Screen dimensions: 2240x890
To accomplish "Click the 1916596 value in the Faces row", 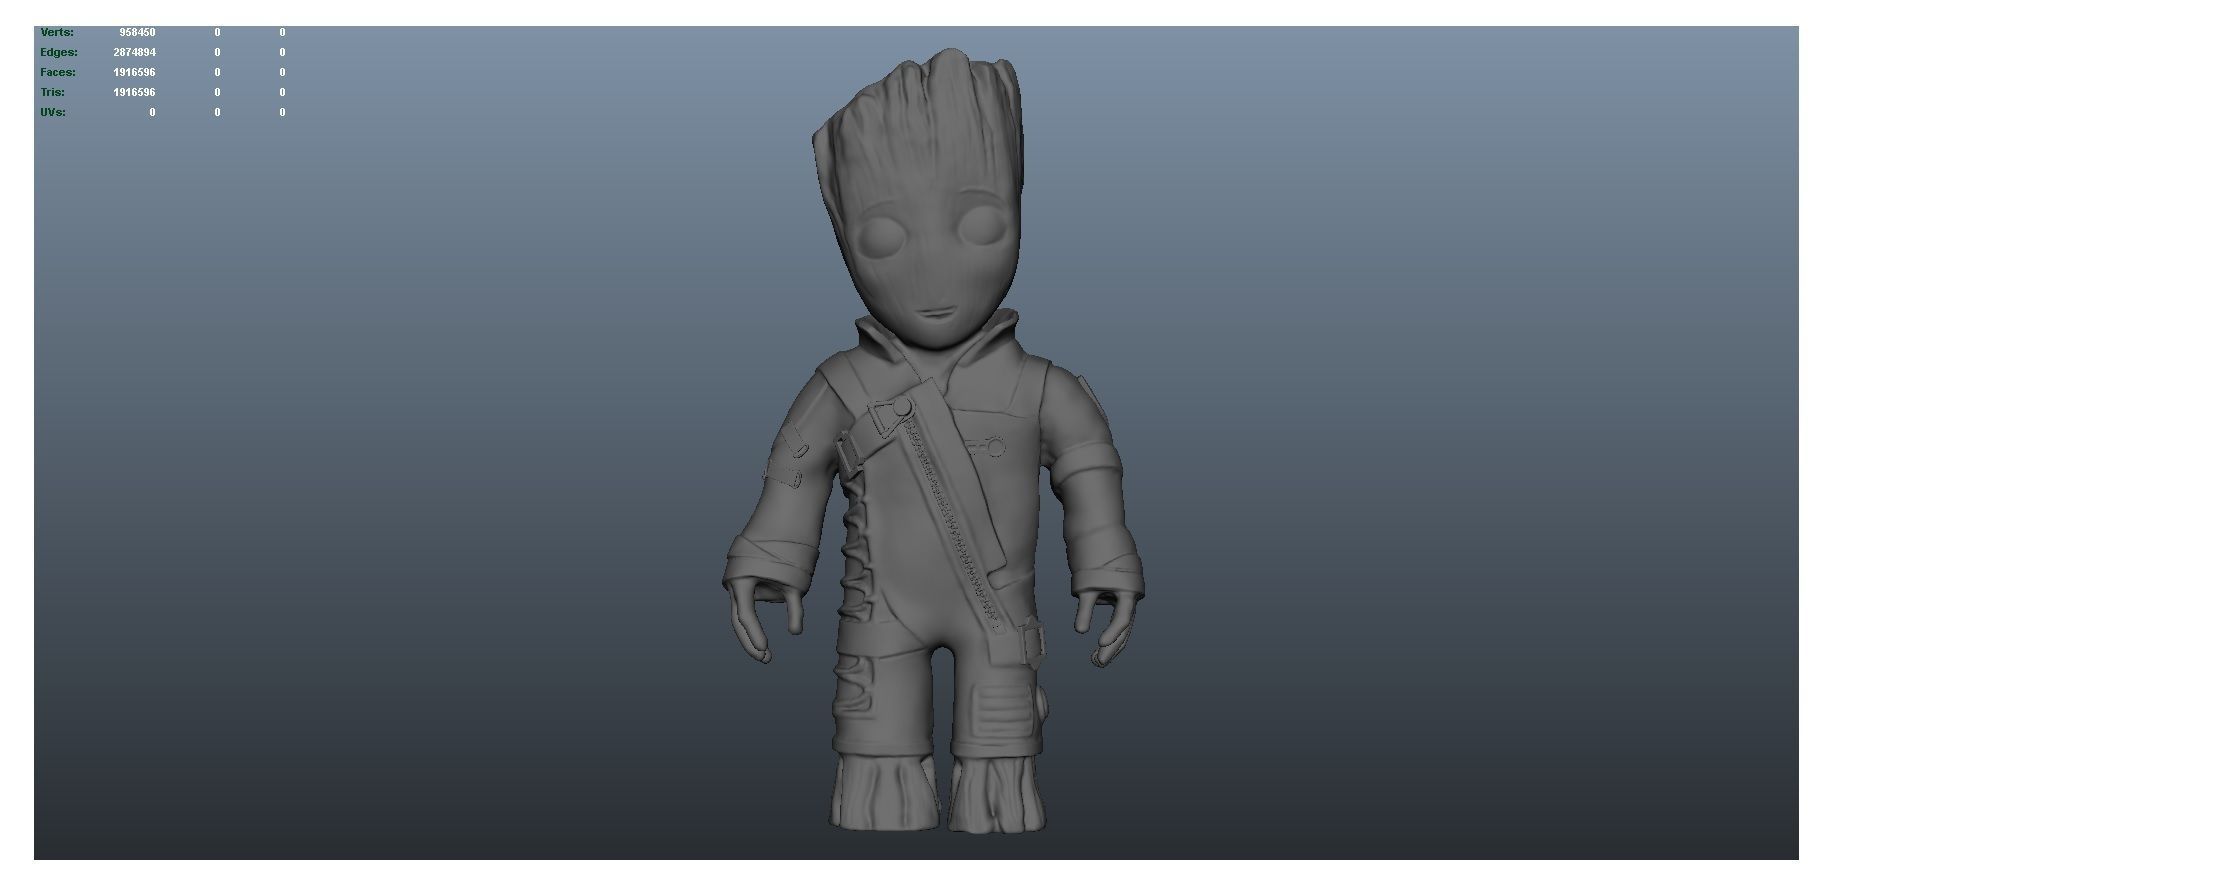I will tap(134, 72).
